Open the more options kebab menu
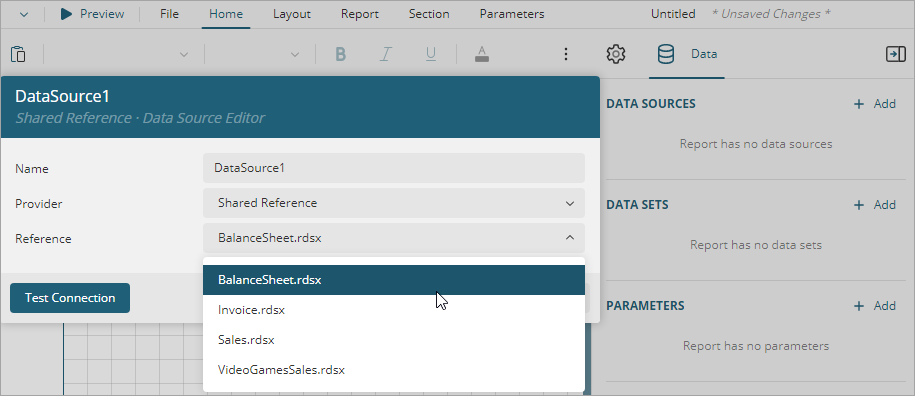The image size is (915, 396). pyautogui.click(x=565, y=54)
